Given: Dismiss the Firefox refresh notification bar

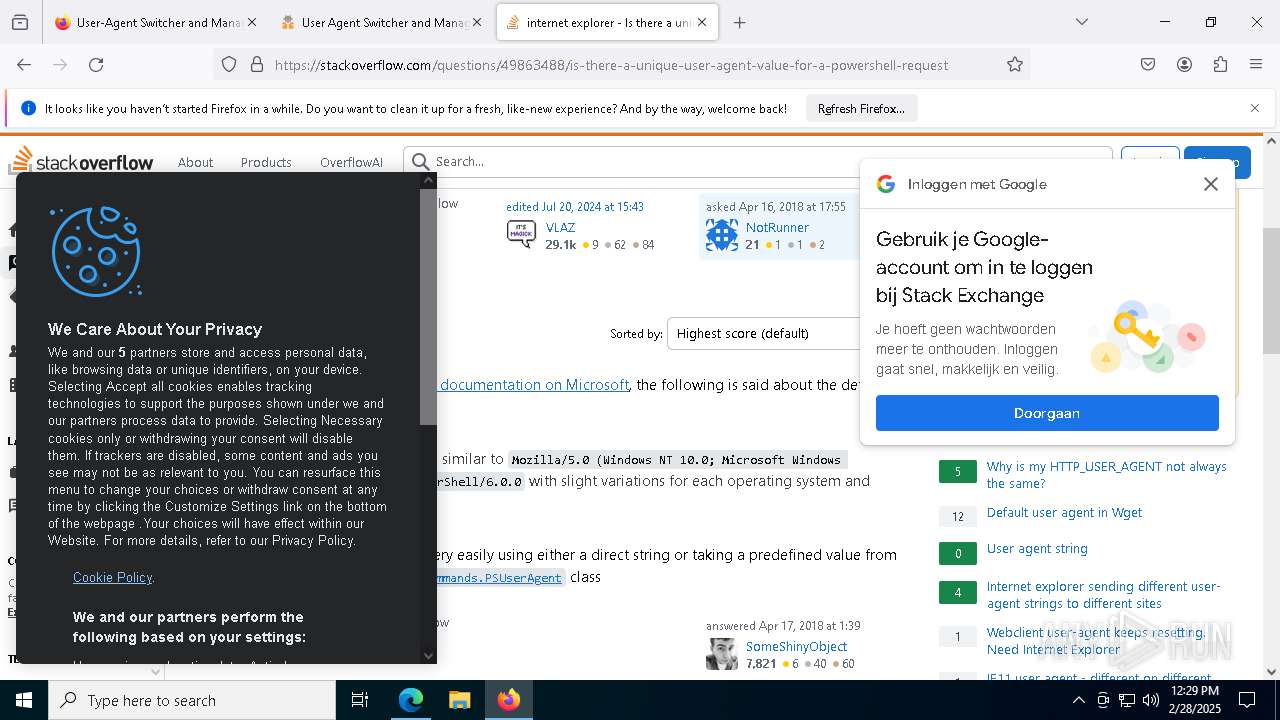Looking at the screenshot, I should [x=1255, y=108].
